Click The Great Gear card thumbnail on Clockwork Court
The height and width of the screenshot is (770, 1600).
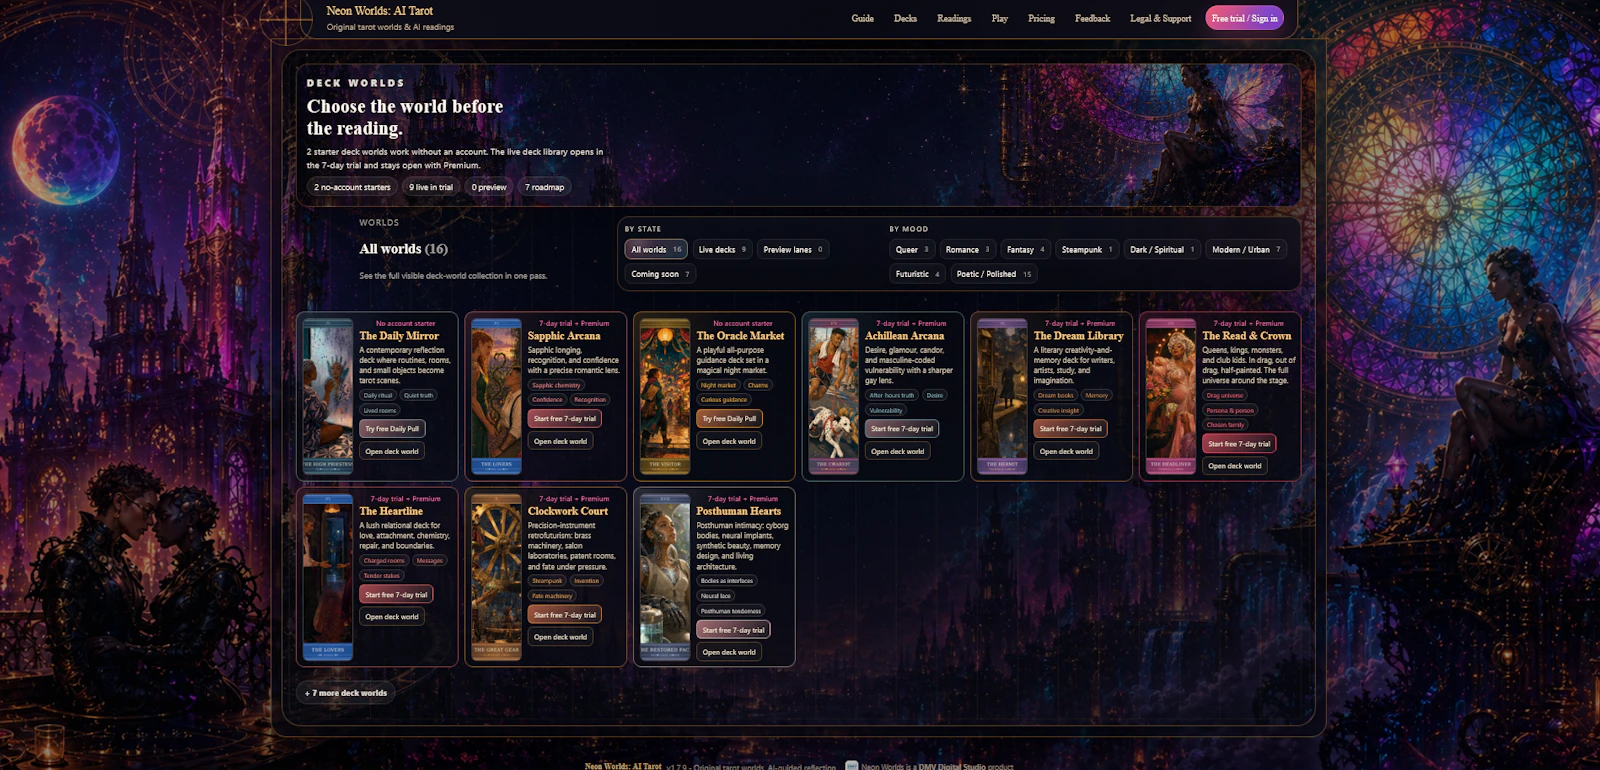pyautogui.click(x=496, y=577)
